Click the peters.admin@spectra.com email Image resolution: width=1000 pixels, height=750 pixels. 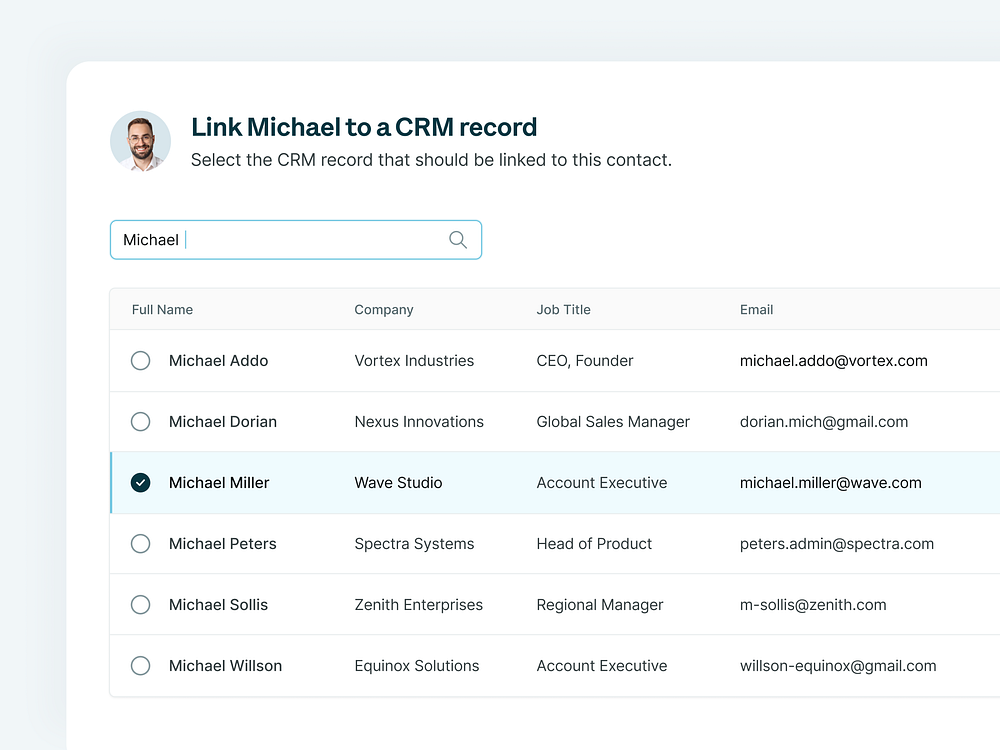click(x=836, y=544)
